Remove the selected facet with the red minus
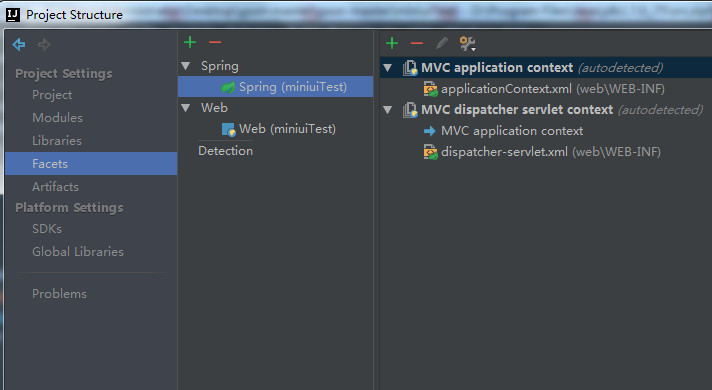Screen dimensions: 712x390 click(215, 42)
